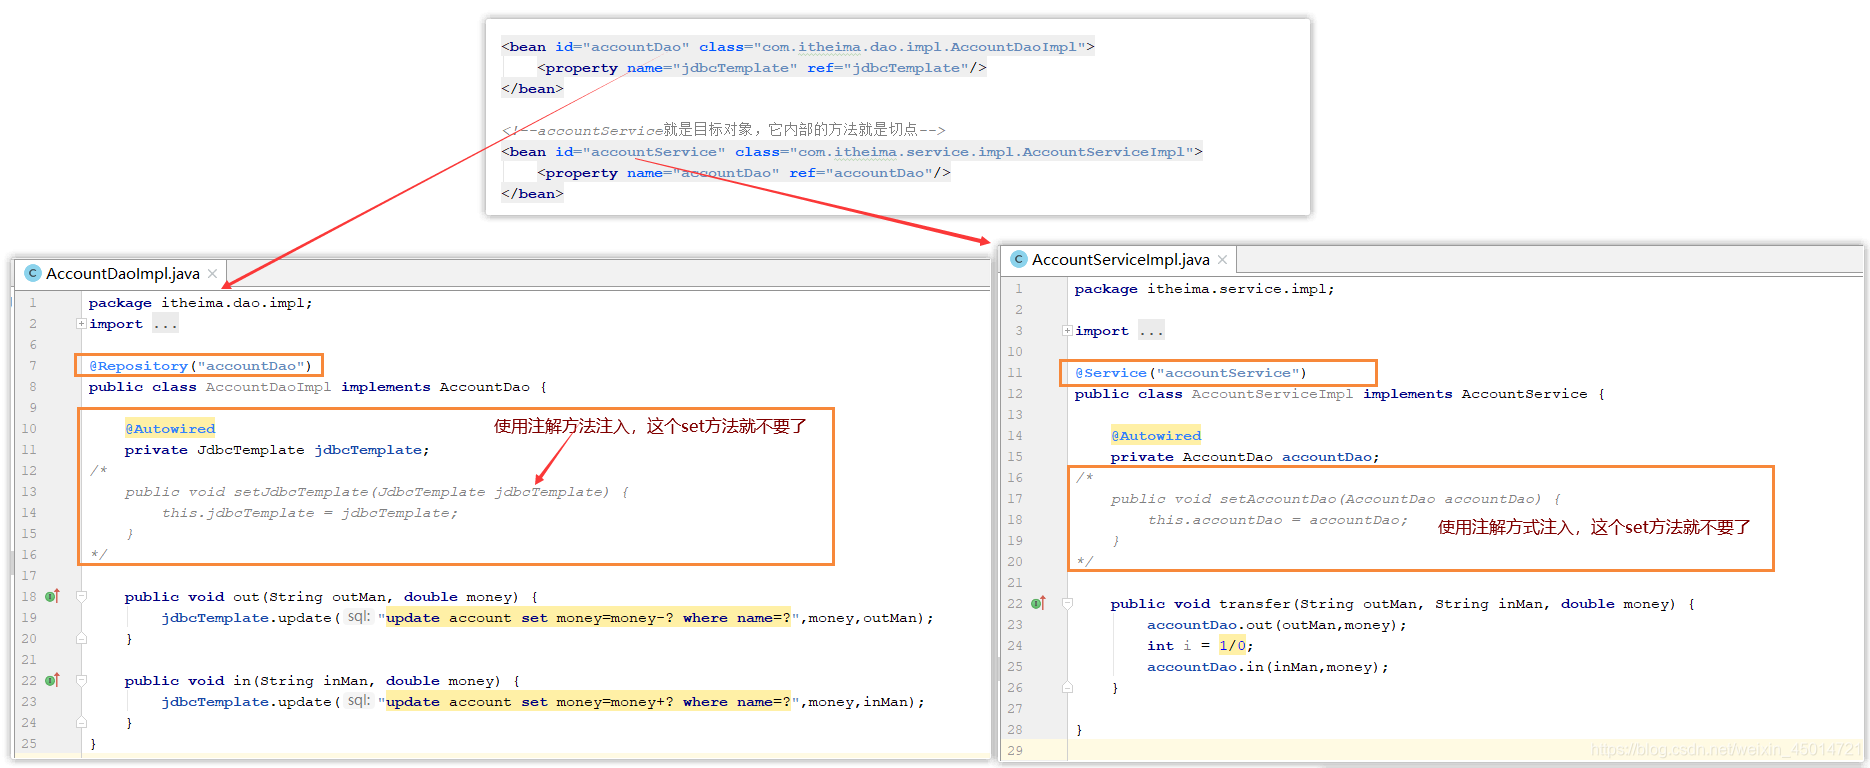The width and height of the screenshot is (1870, 768).
Task: Click the @Repository("accountDao") annotation
Action: 201,366
